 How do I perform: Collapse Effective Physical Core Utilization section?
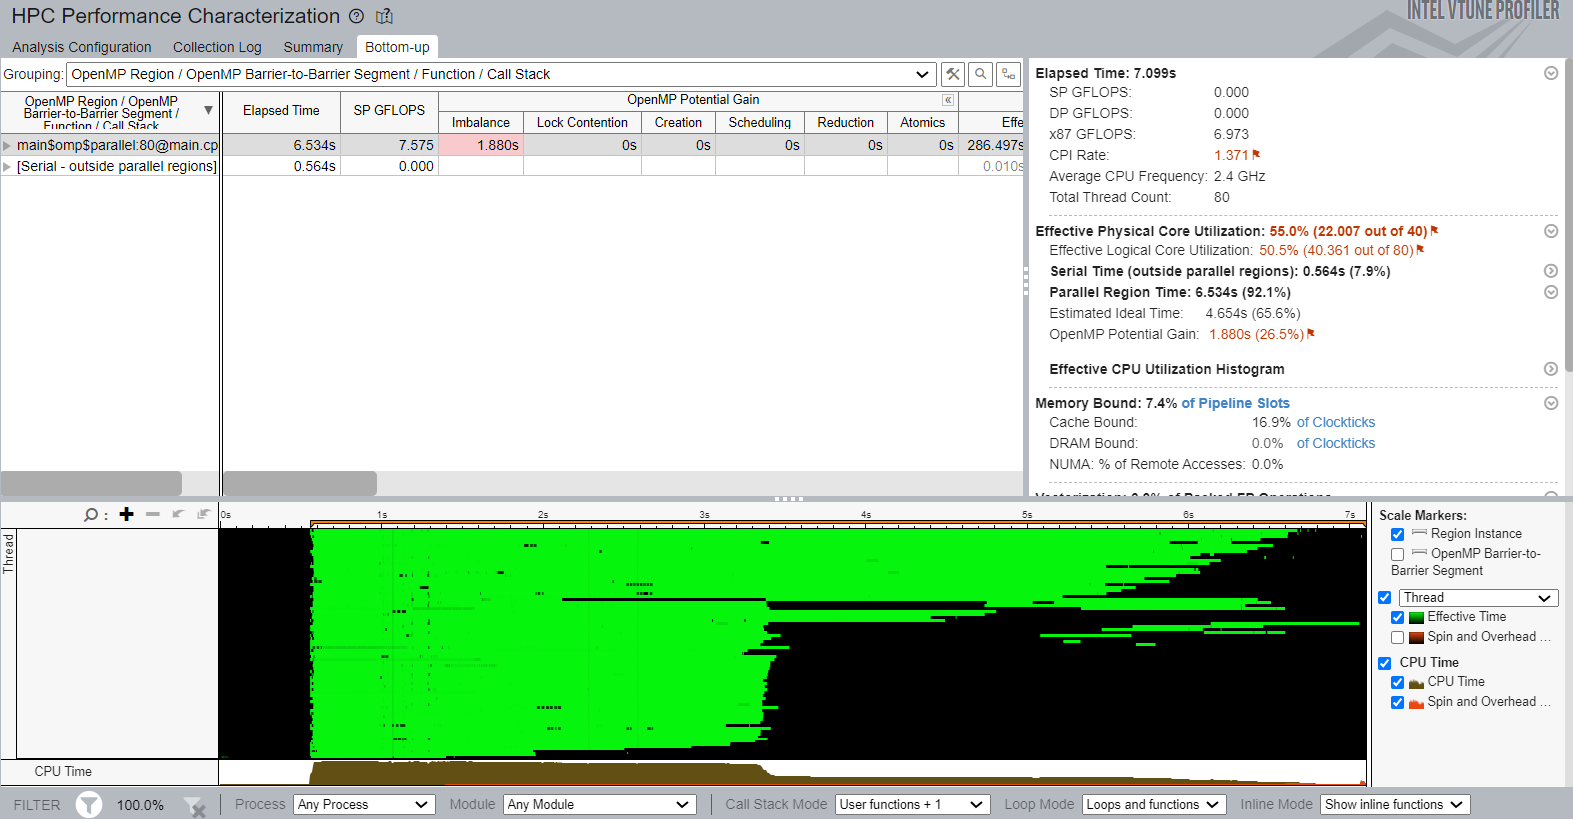click(x=1551, y=231)
